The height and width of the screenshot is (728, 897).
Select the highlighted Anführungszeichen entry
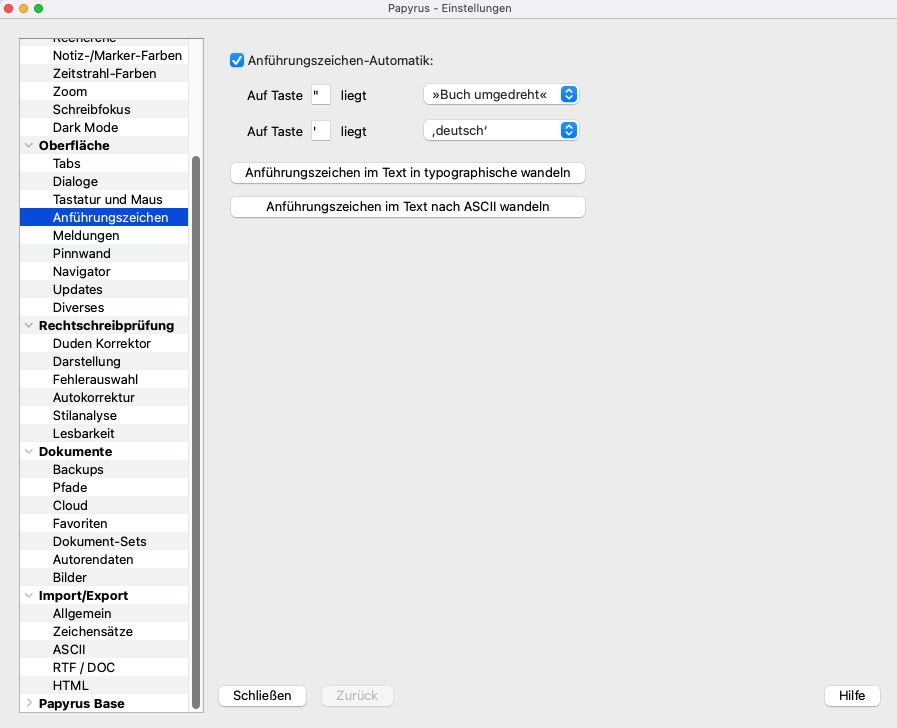[x=104, y=217]
